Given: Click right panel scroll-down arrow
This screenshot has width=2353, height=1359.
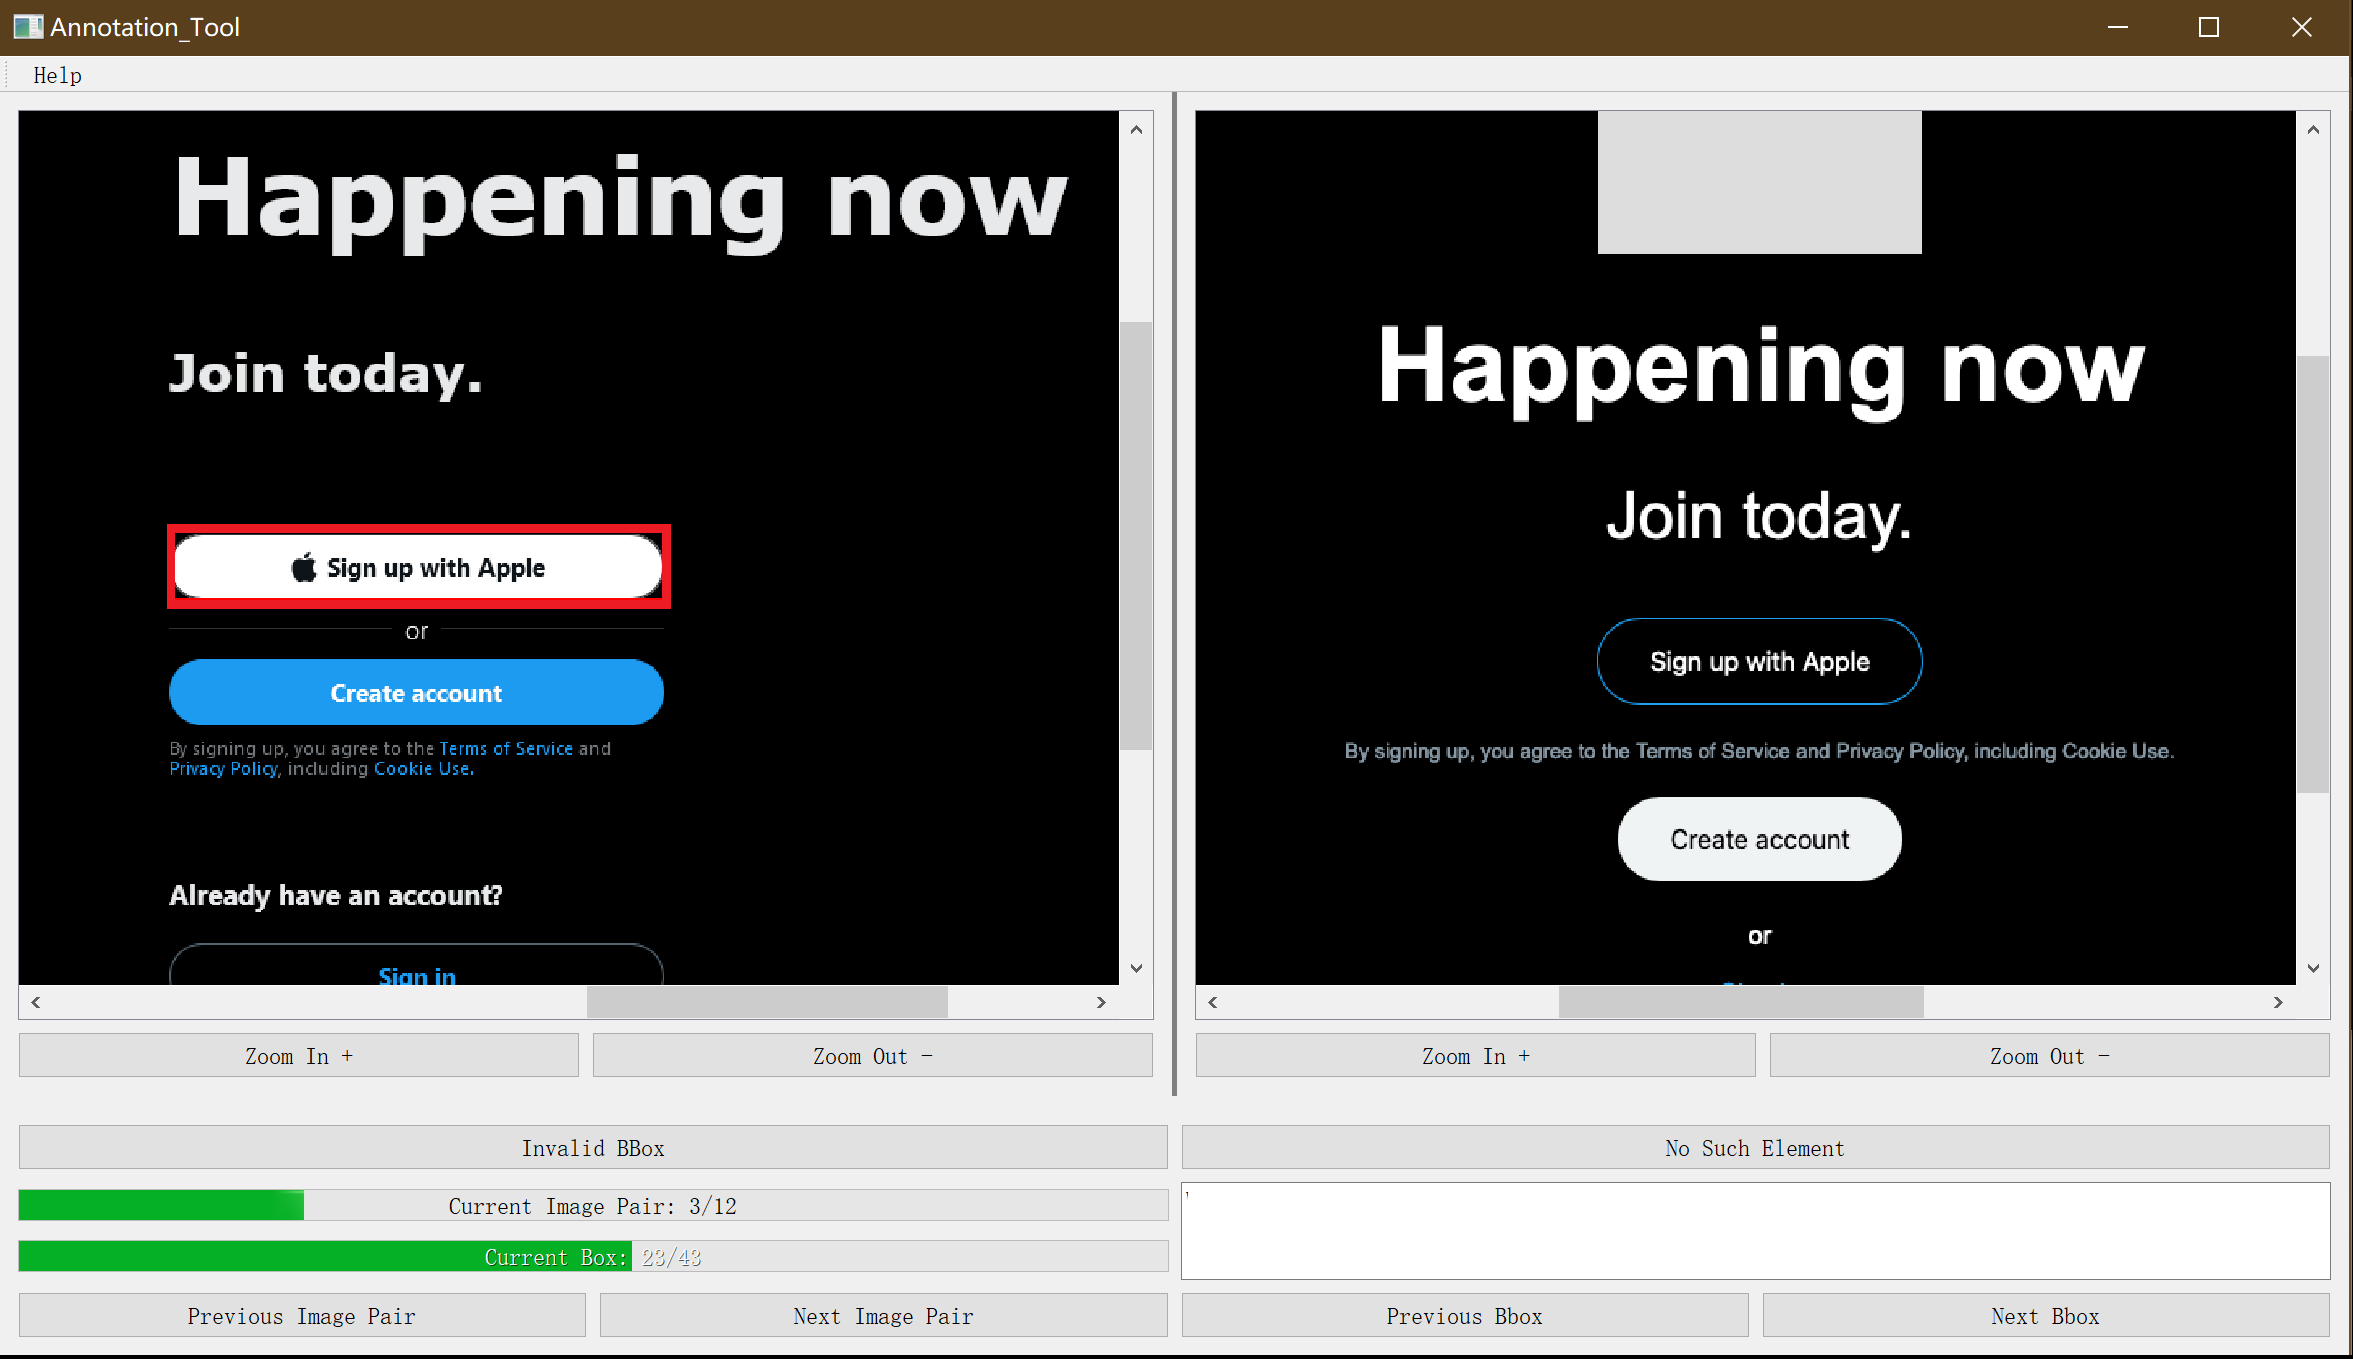Looking at the screenshot, I should coord(2313,968).
